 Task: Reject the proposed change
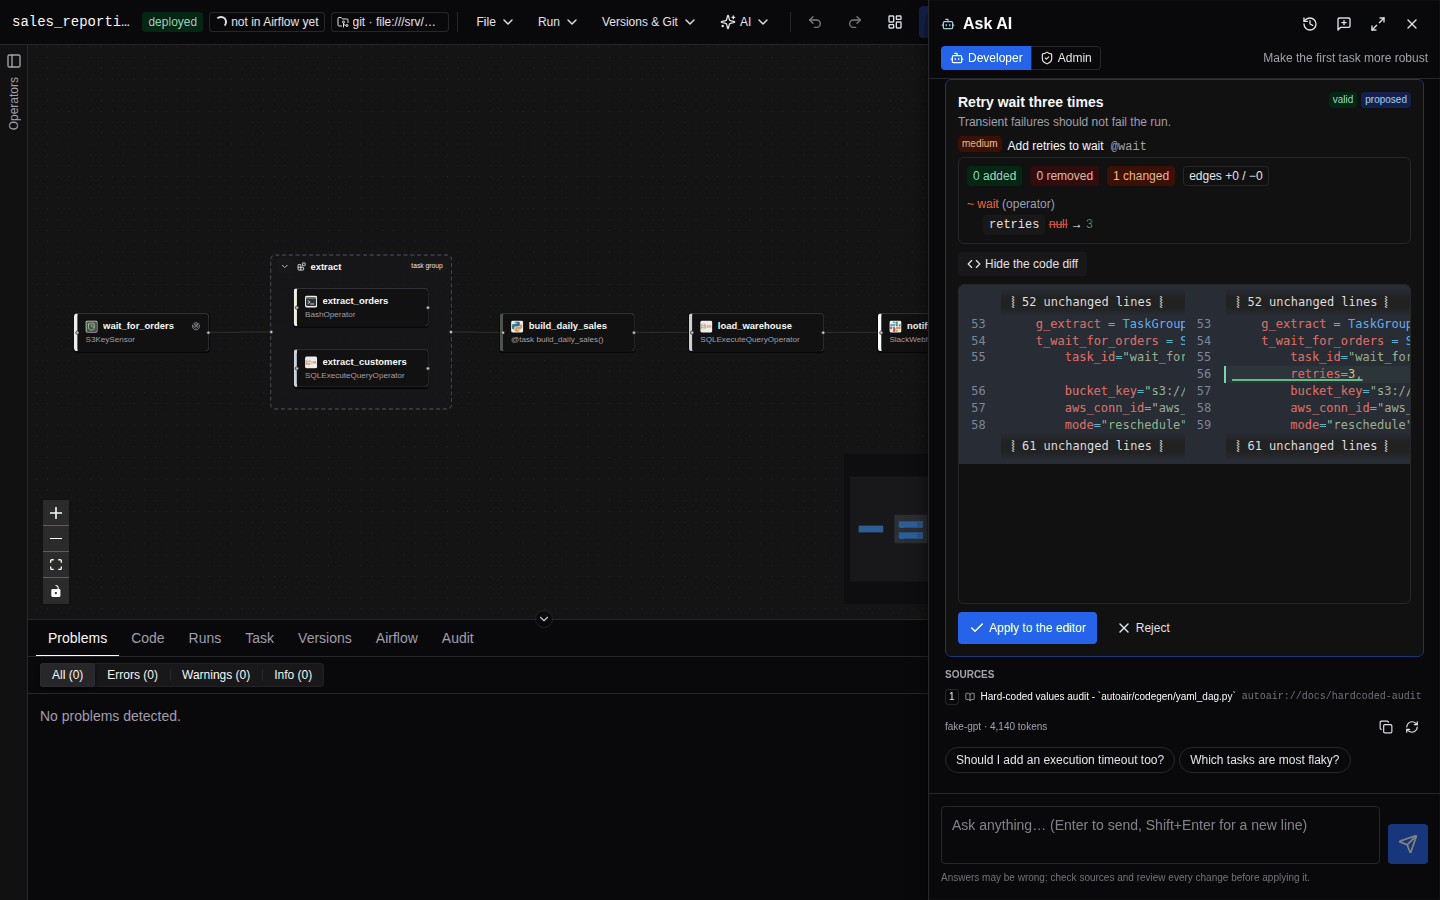(x=1143, y=628)
